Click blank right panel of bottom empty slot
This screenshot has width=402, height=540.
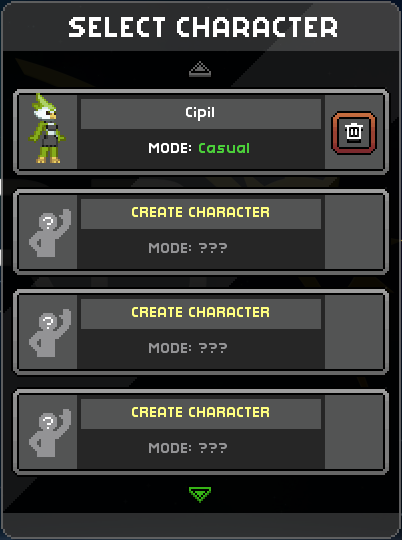point(354,432)
